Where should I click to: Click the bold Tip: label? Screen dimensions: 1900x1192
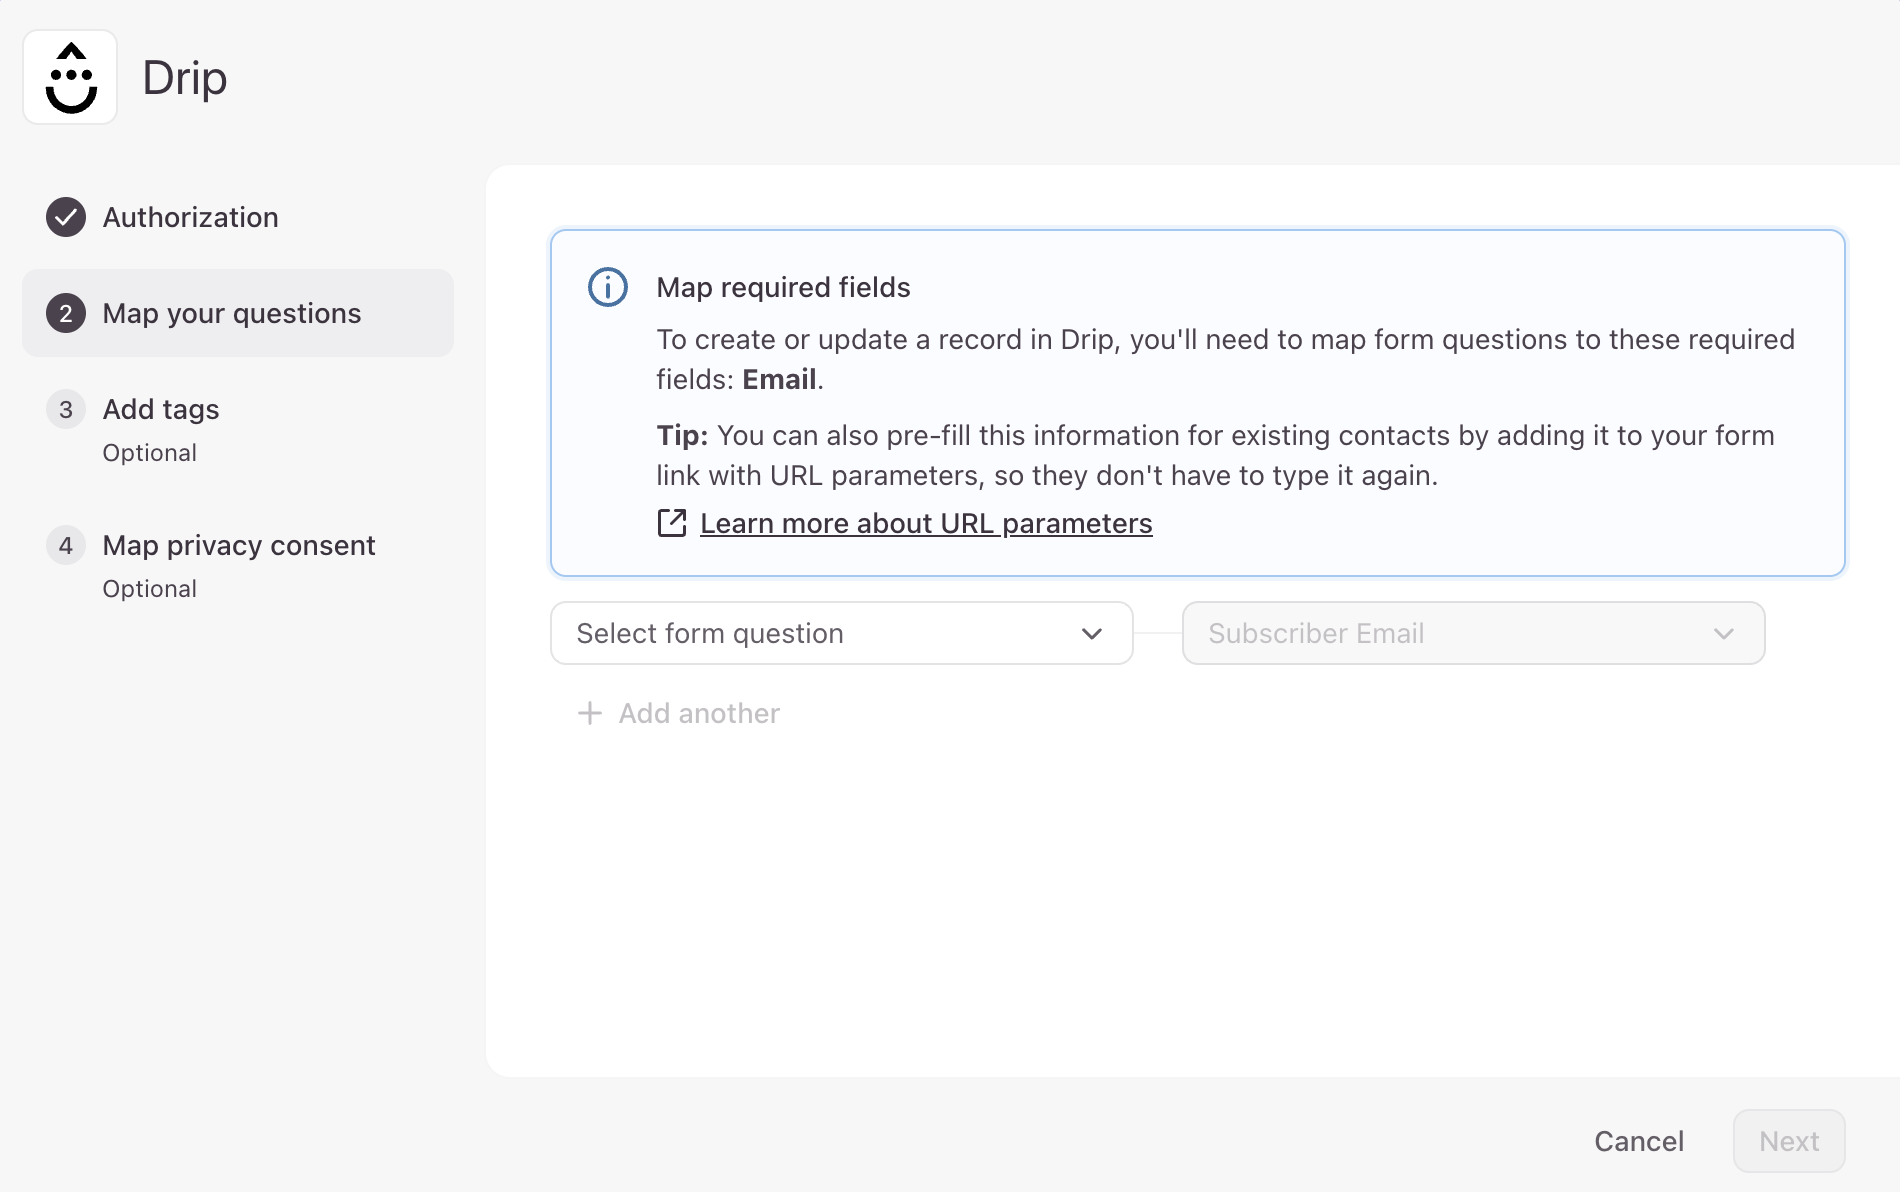[x=682, y=436]
